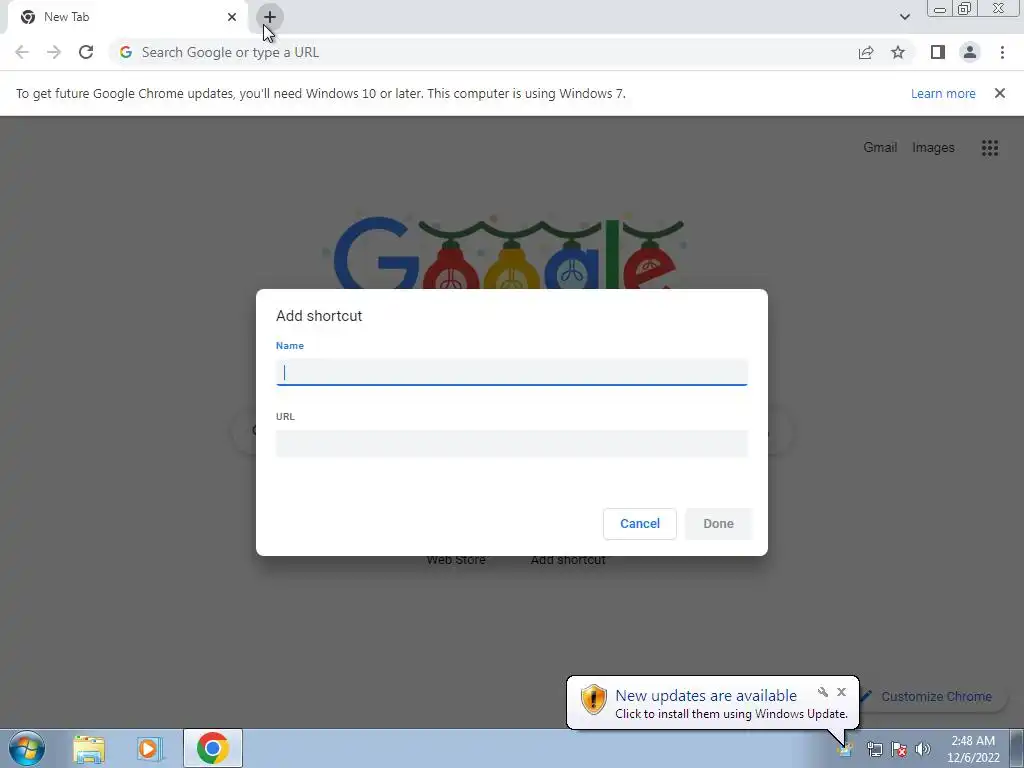Click Windows Update tray icon
The width and height of the screenshot is (1024, 768).
coord(846,749)
